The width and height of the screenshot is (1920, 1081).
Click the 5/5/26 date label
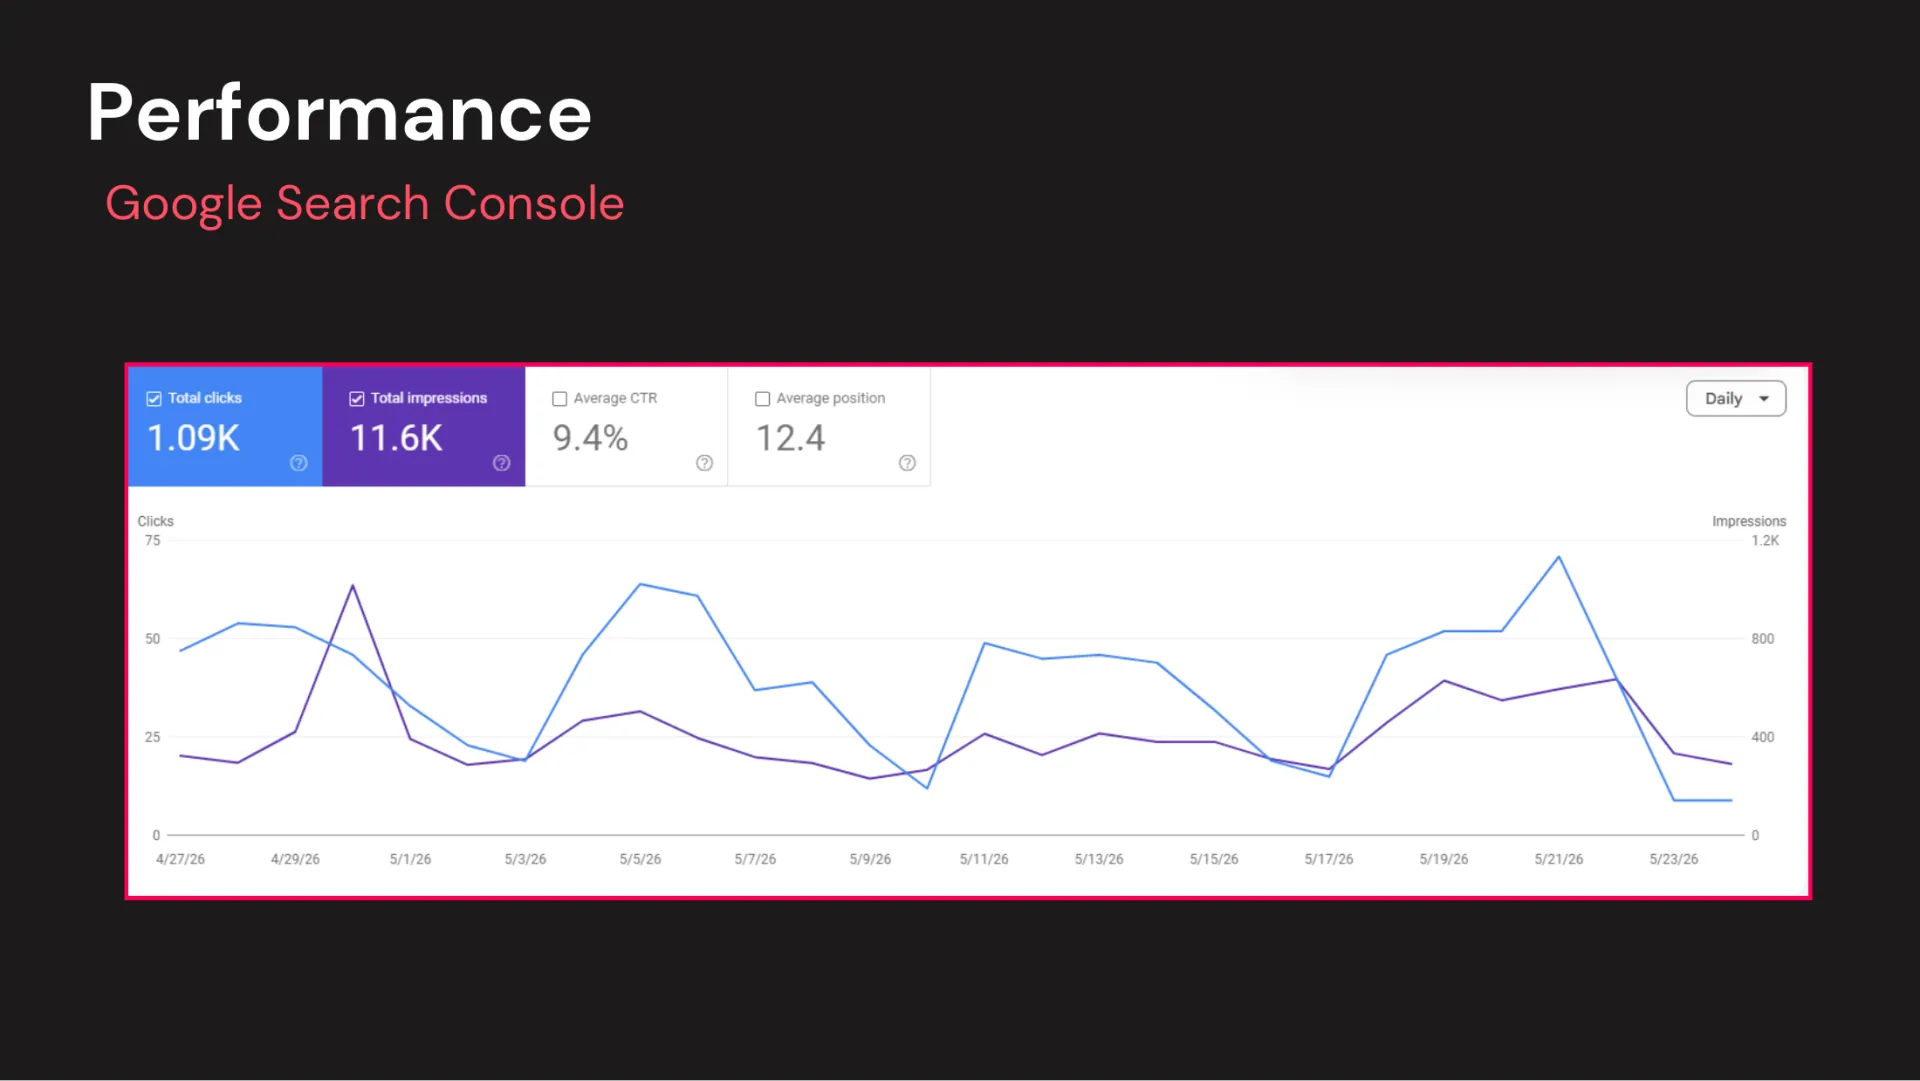pos(640,859)
